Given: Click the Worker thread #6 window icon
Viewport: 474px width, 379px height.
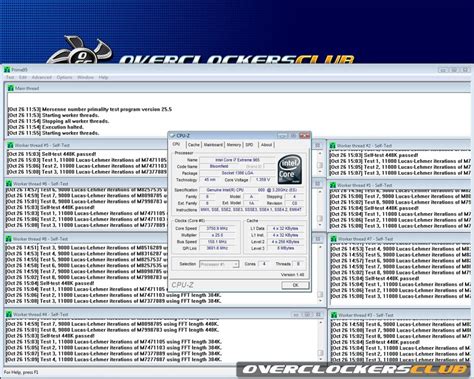Looking at the screenshot, I should coord(9,184).
